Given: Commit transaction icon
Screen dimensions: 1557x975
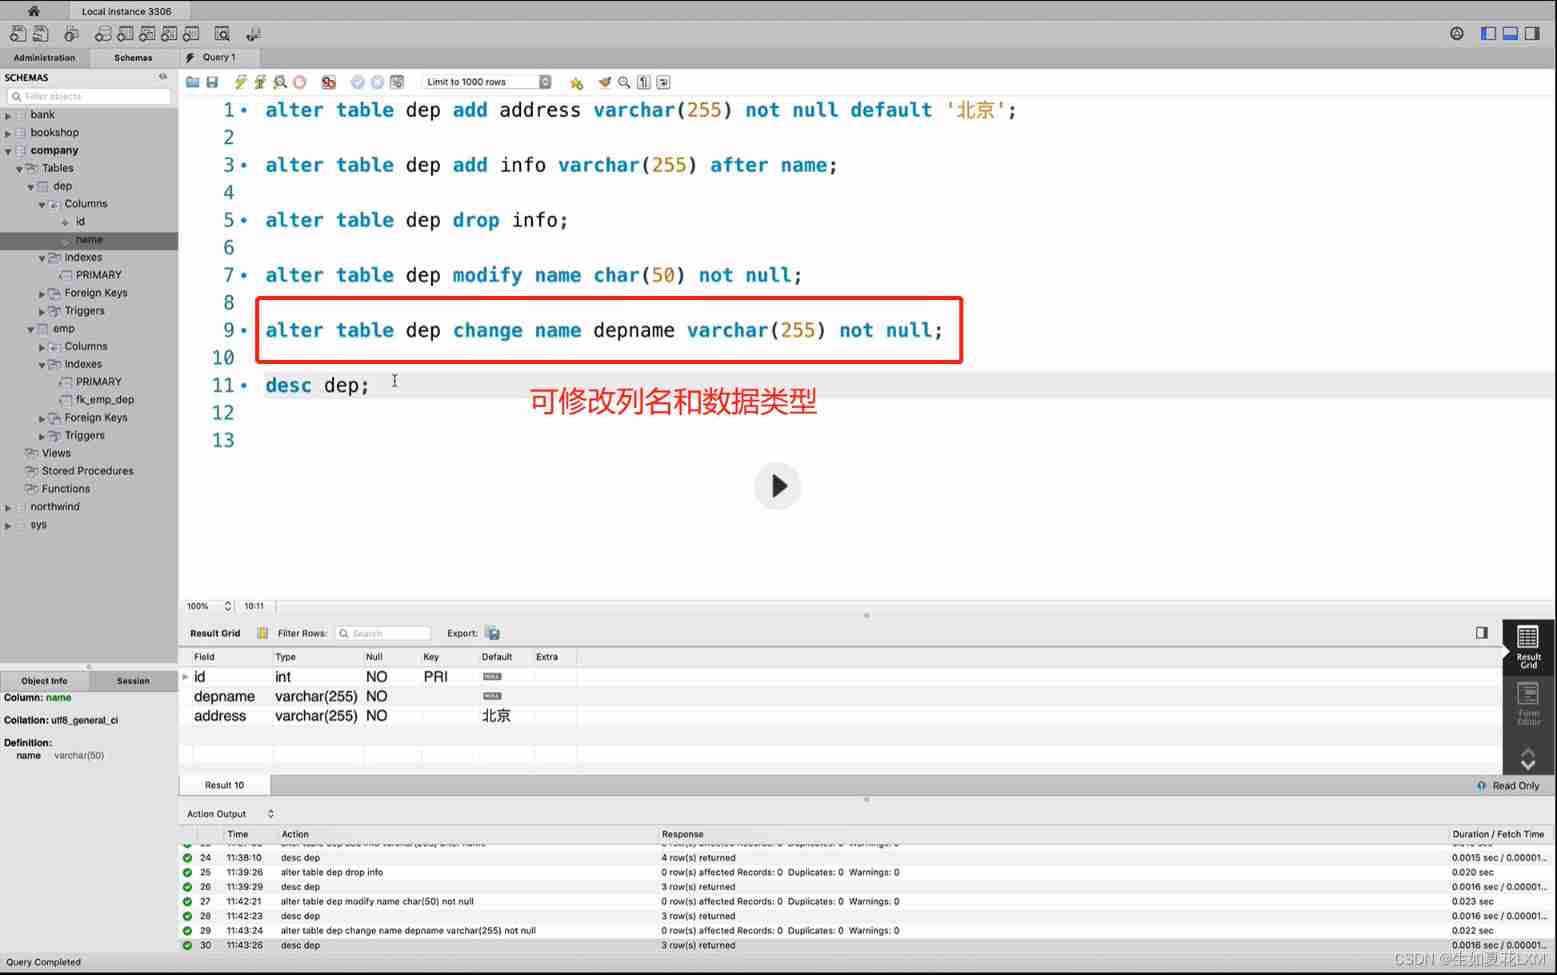Looking at the screenshot, I should (x=357, y=82).
